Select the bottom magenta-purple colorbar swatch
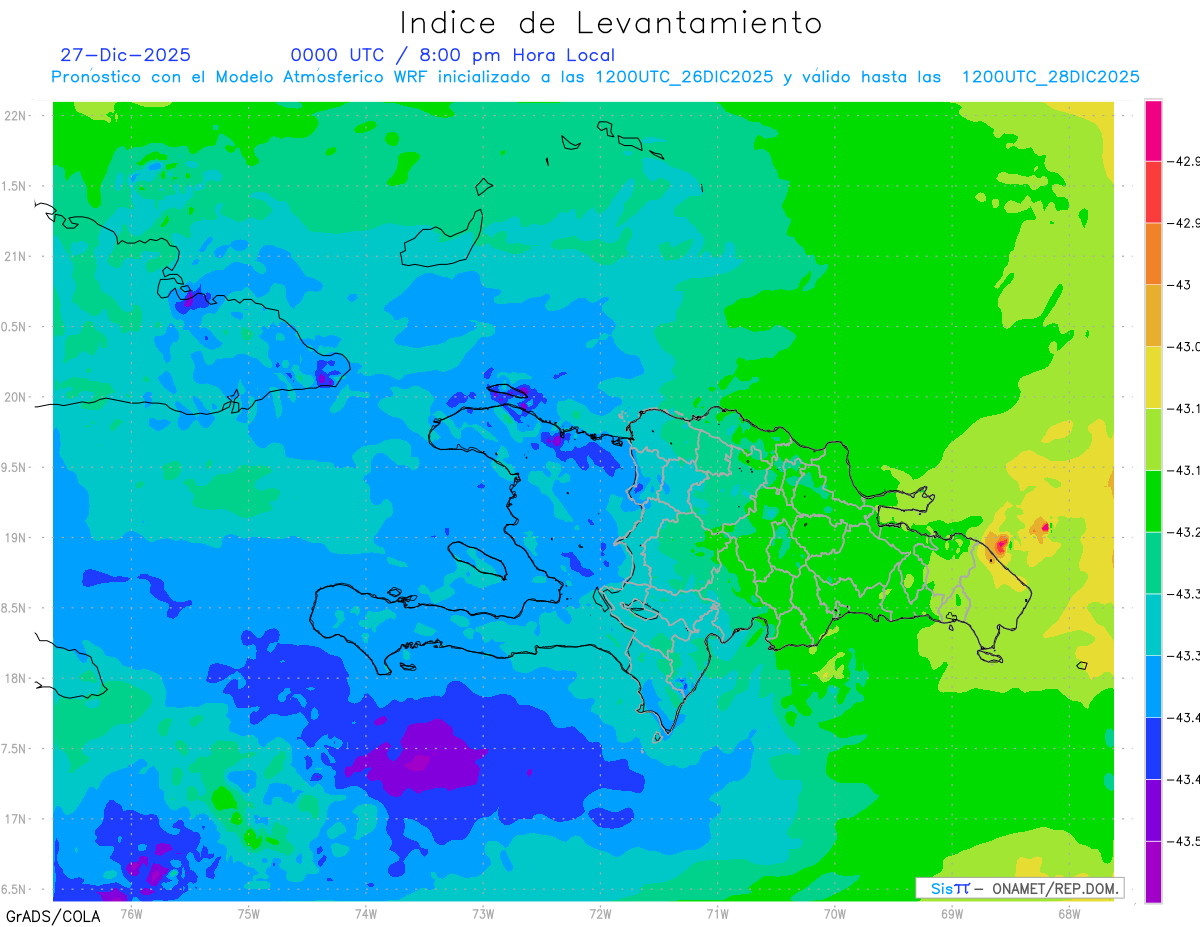1200x927 pixels. (1153, 872)
